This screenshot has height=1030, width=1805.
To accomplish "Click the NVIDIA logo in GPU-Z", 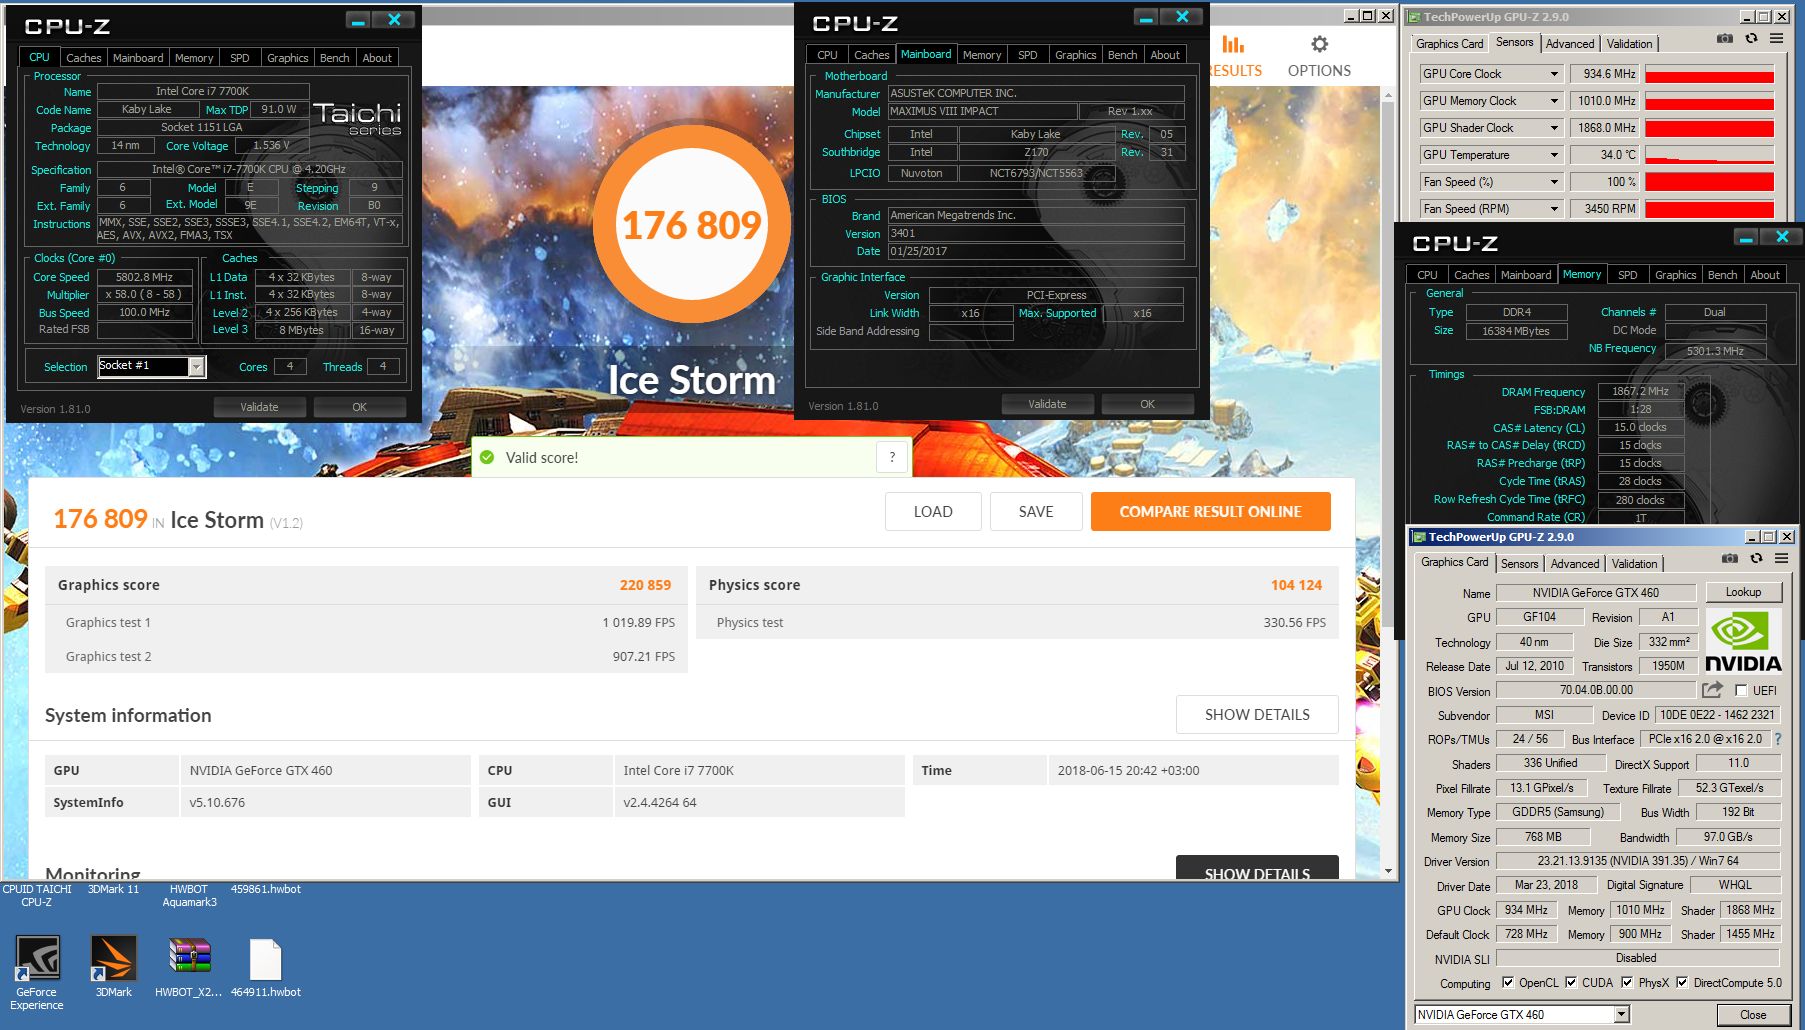I will tap(1743, 640).
